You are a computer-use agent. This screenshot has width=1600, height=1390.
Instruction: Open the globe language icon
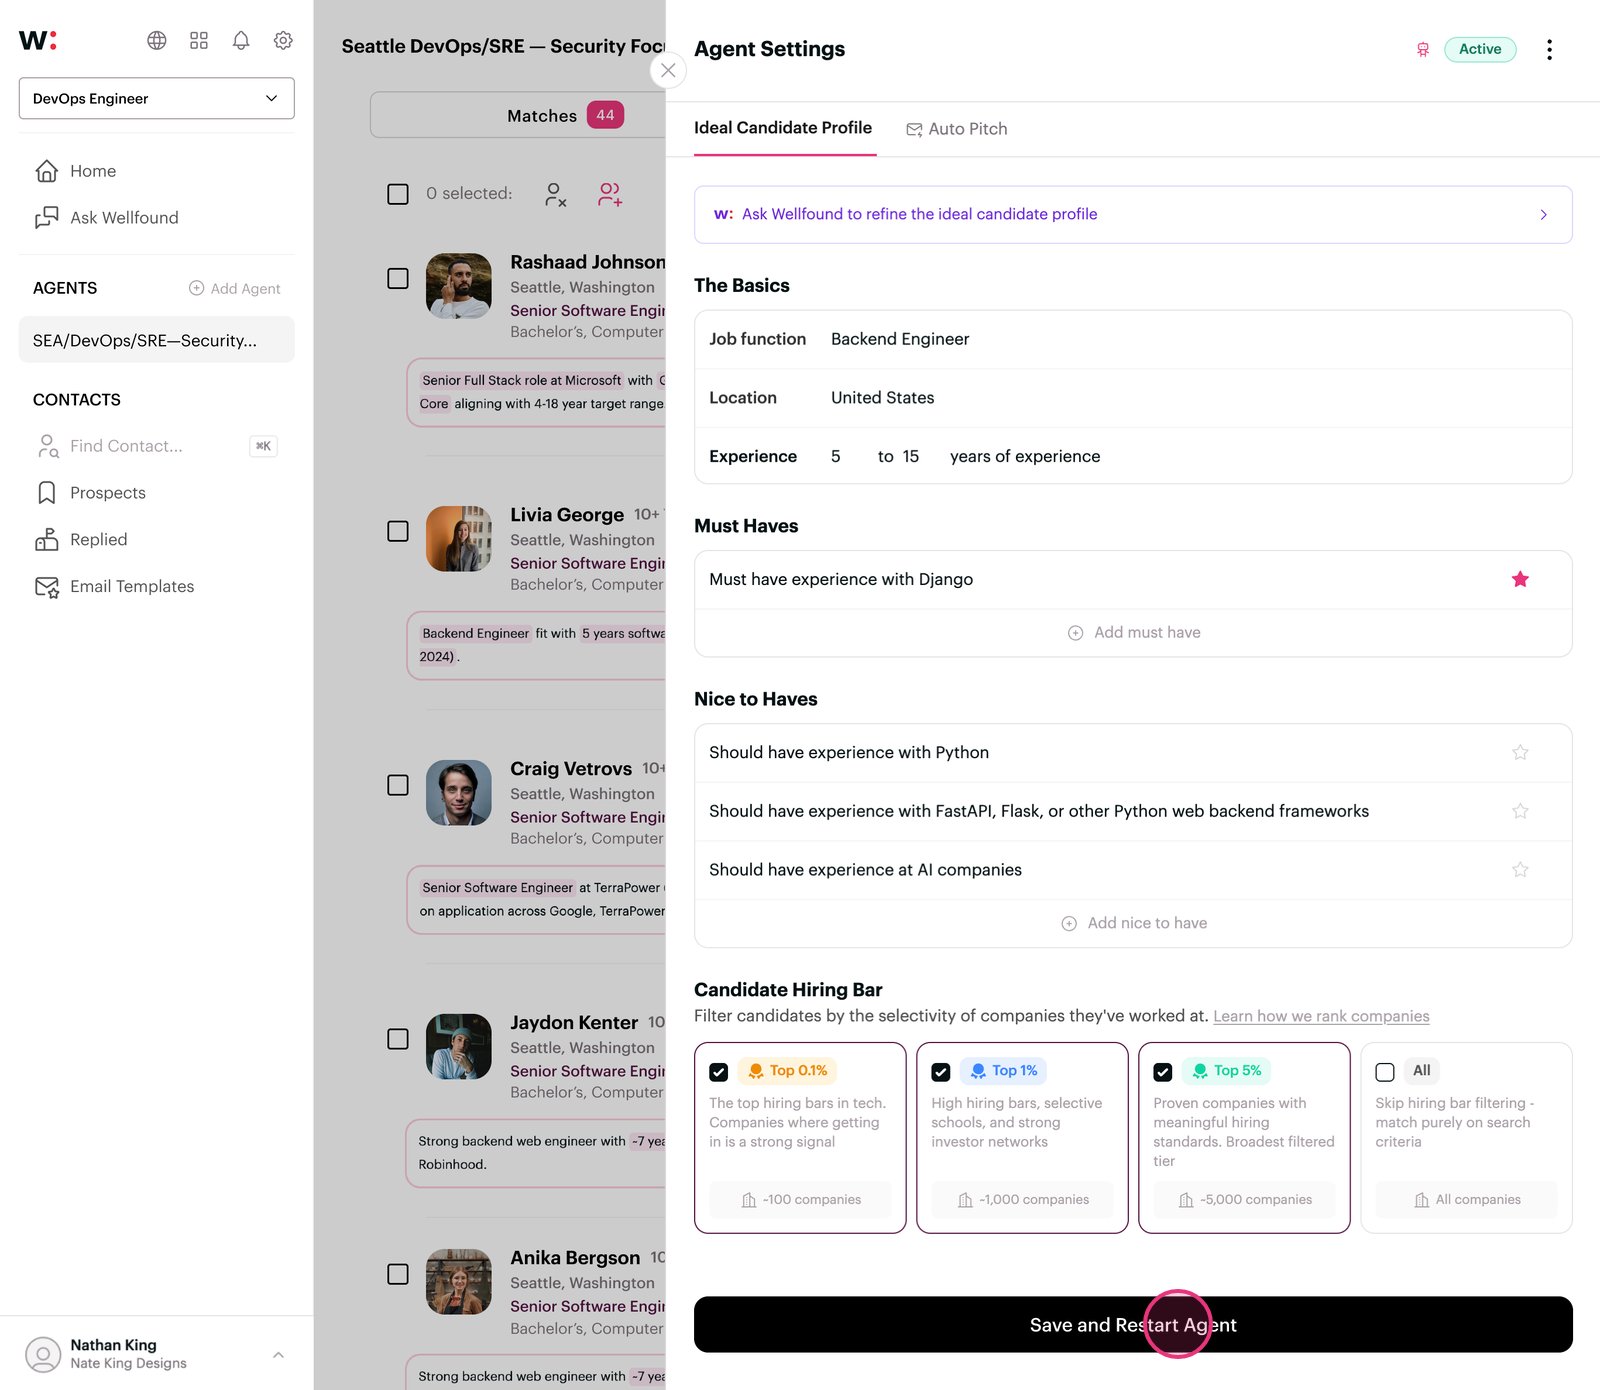[x=157, y=40]
